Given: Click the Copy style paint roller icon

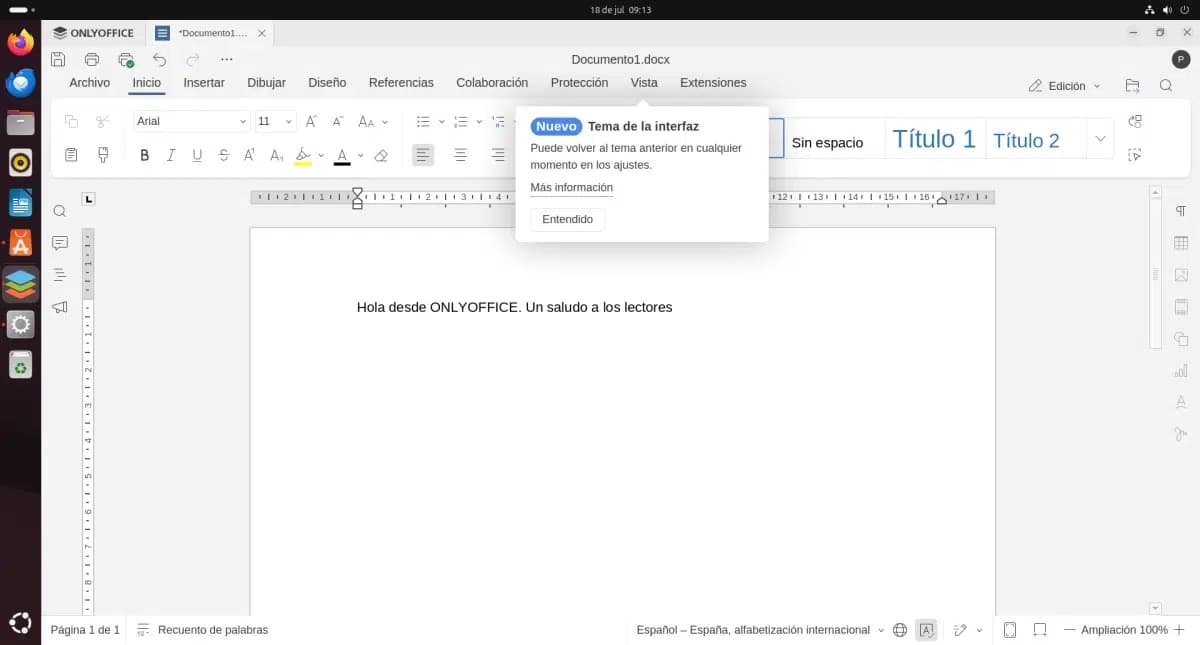Looking at the screenshot, I should coord(102,155).
